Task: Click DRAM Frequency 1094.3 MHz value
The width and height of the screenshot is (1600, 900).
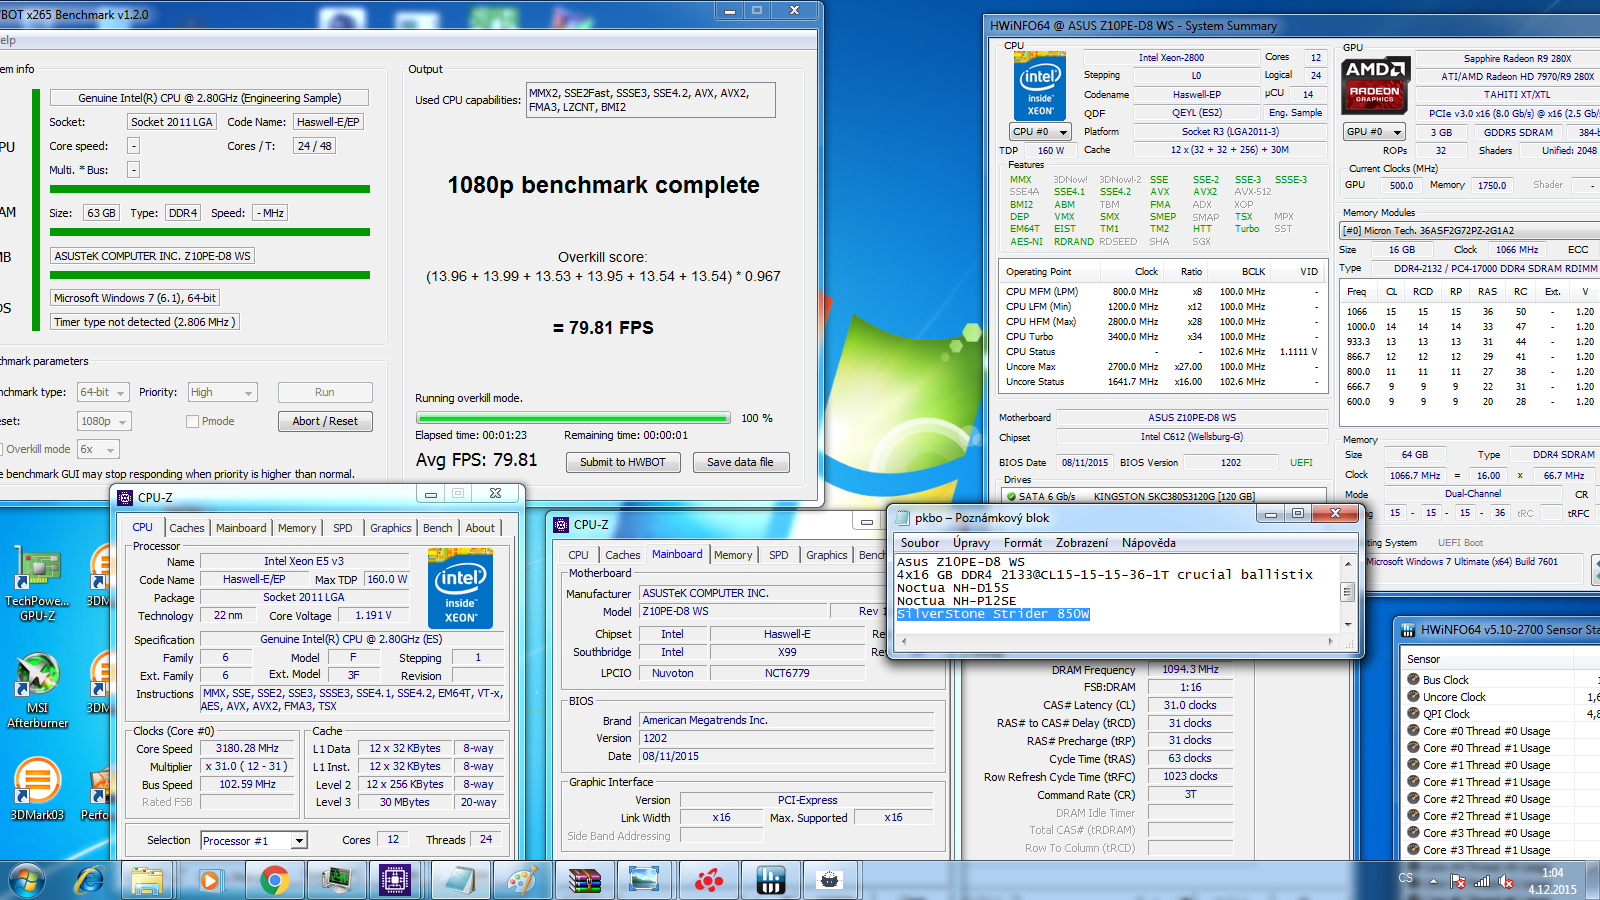Action: click(x=1190, y=669)
